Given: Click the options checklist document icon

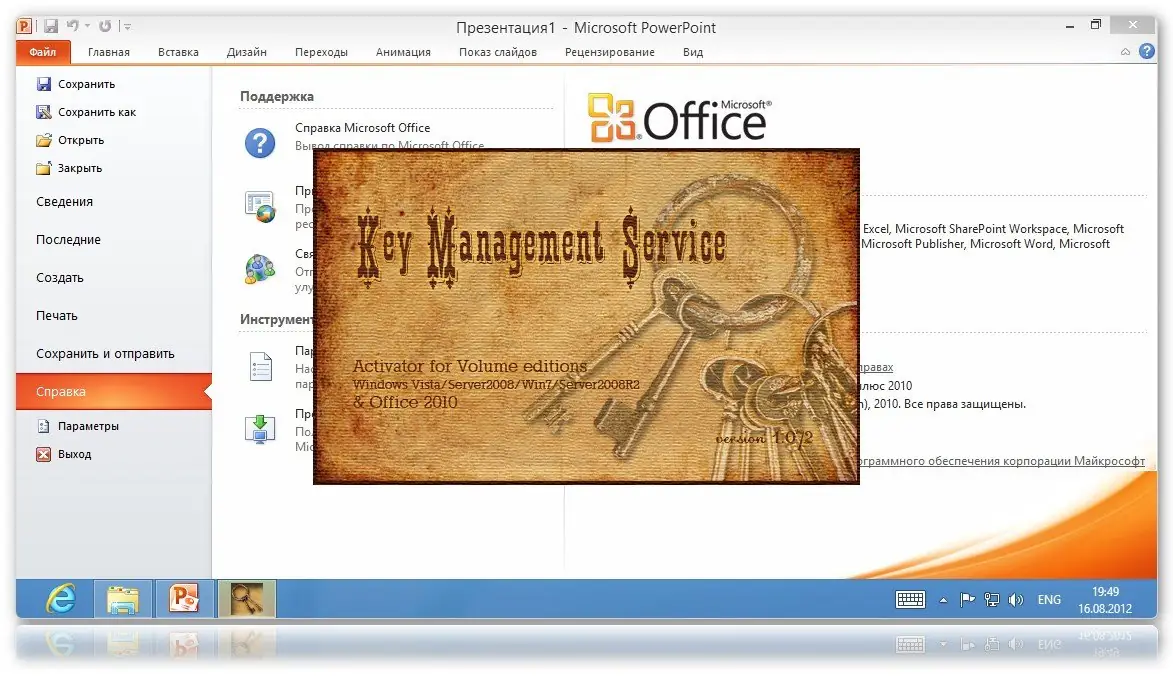Looking at the screenshot, I should (260, 366).
